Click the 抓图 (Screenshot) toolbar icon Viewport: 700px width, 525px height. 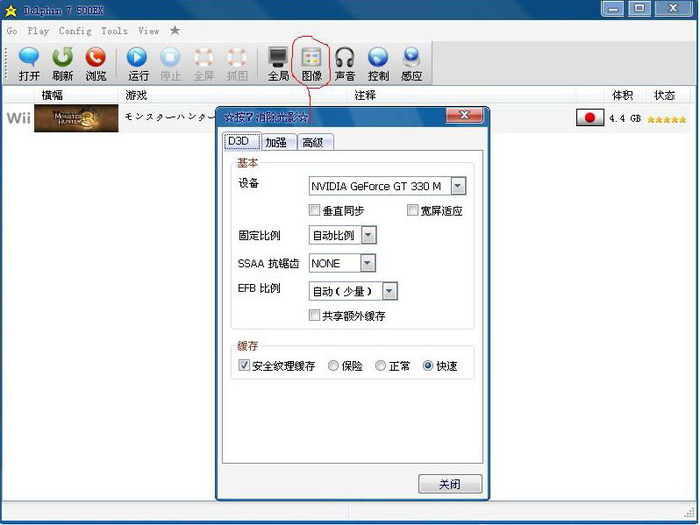coord(237,64)
